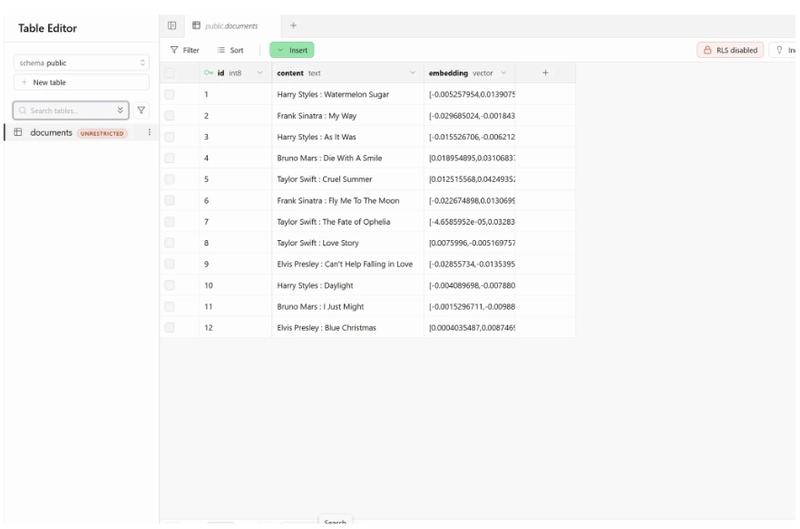Click the Sort rows option

click(230, 50)
